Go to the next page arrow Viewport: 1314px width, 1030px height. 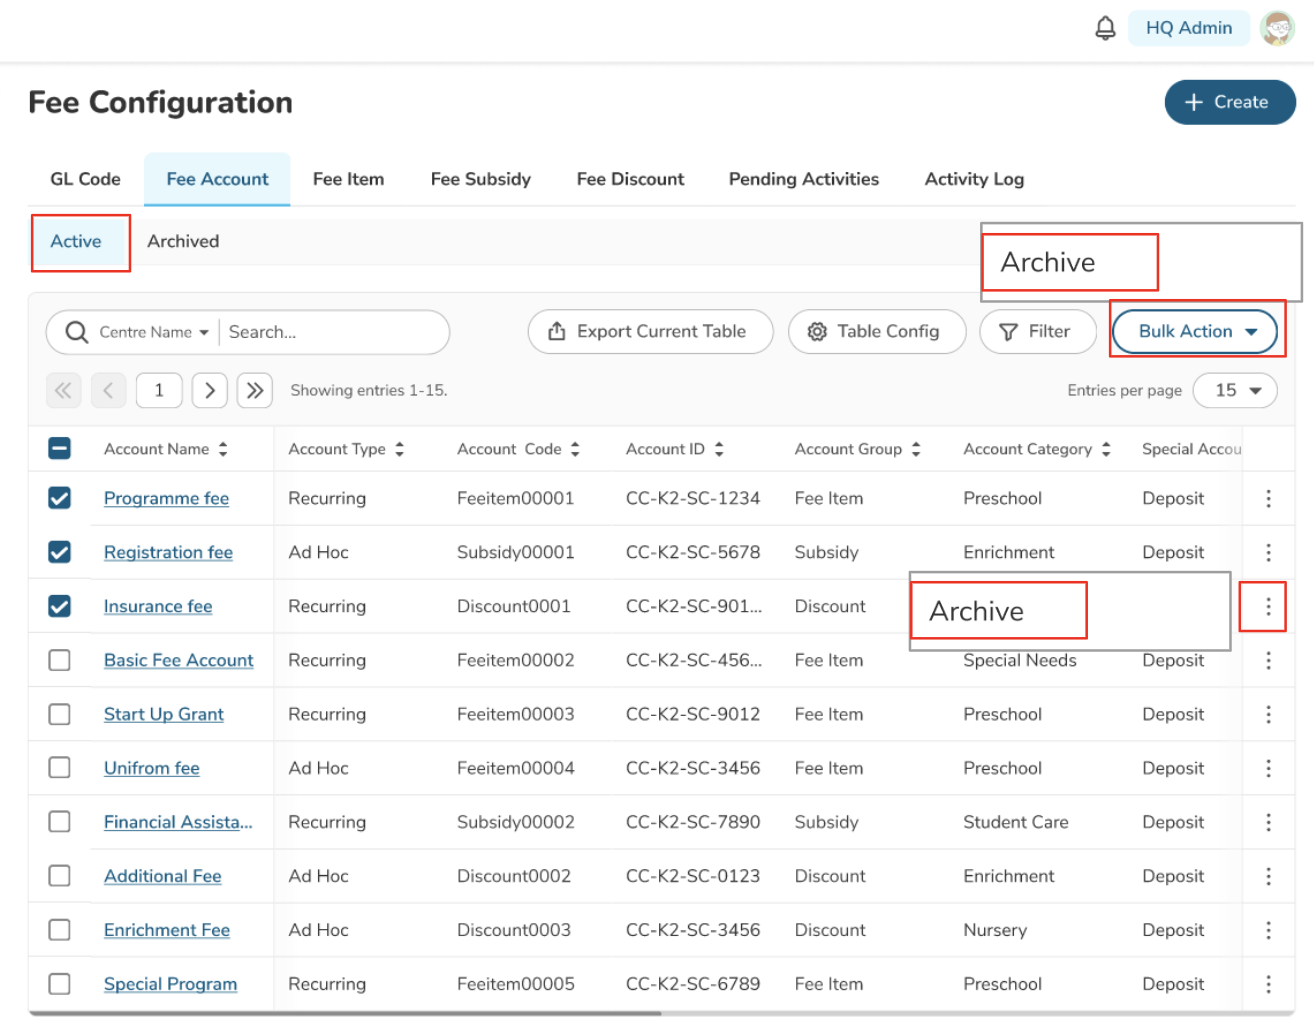click(x=210, y=390)
